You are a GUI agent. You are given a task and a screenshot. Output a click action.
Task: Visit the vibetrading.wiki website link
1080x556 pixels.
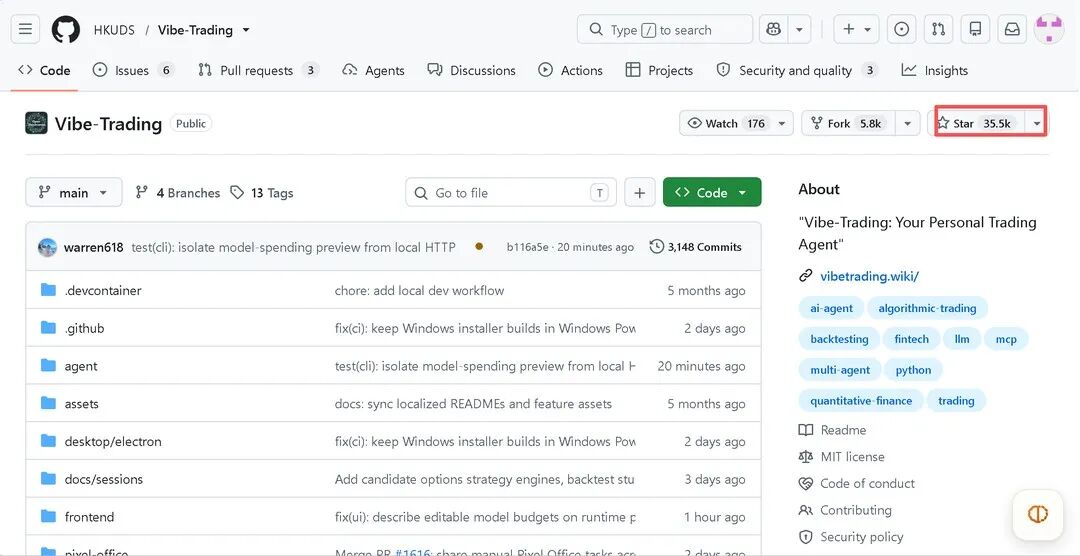(x=869, y=276)
